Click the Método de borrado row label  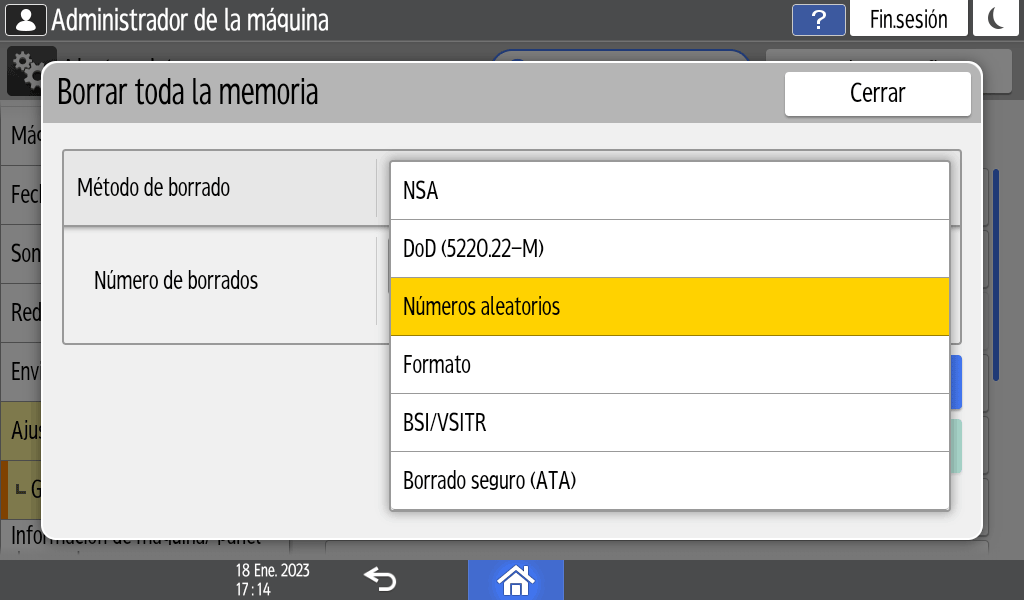(154, 187)
